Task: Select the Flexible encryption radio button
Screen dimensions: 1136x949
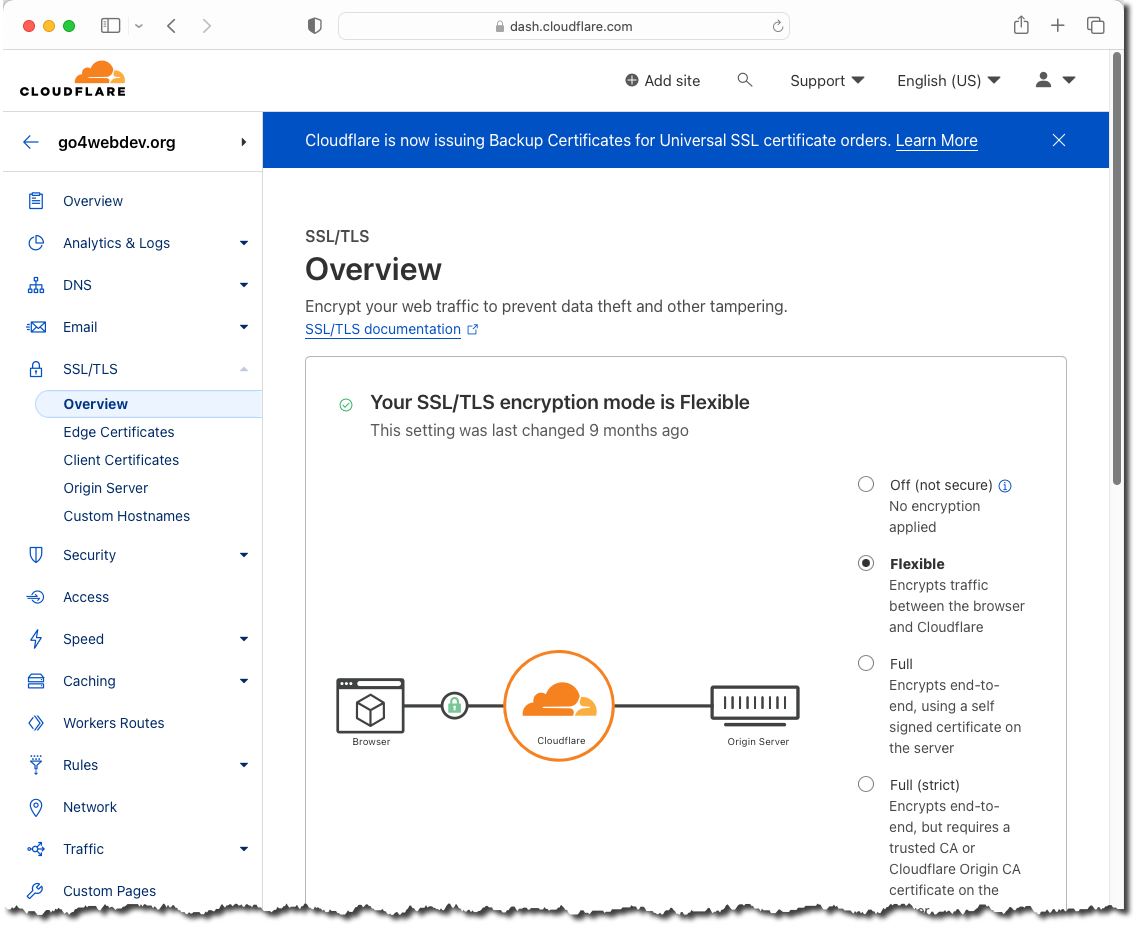Action: pyautogui.click(x=866, y=563)
